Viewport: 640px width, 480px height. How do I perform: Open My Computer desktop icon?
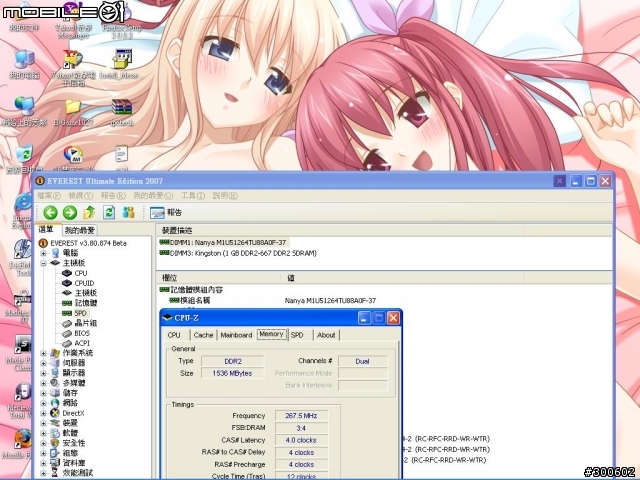coord(24,64)
